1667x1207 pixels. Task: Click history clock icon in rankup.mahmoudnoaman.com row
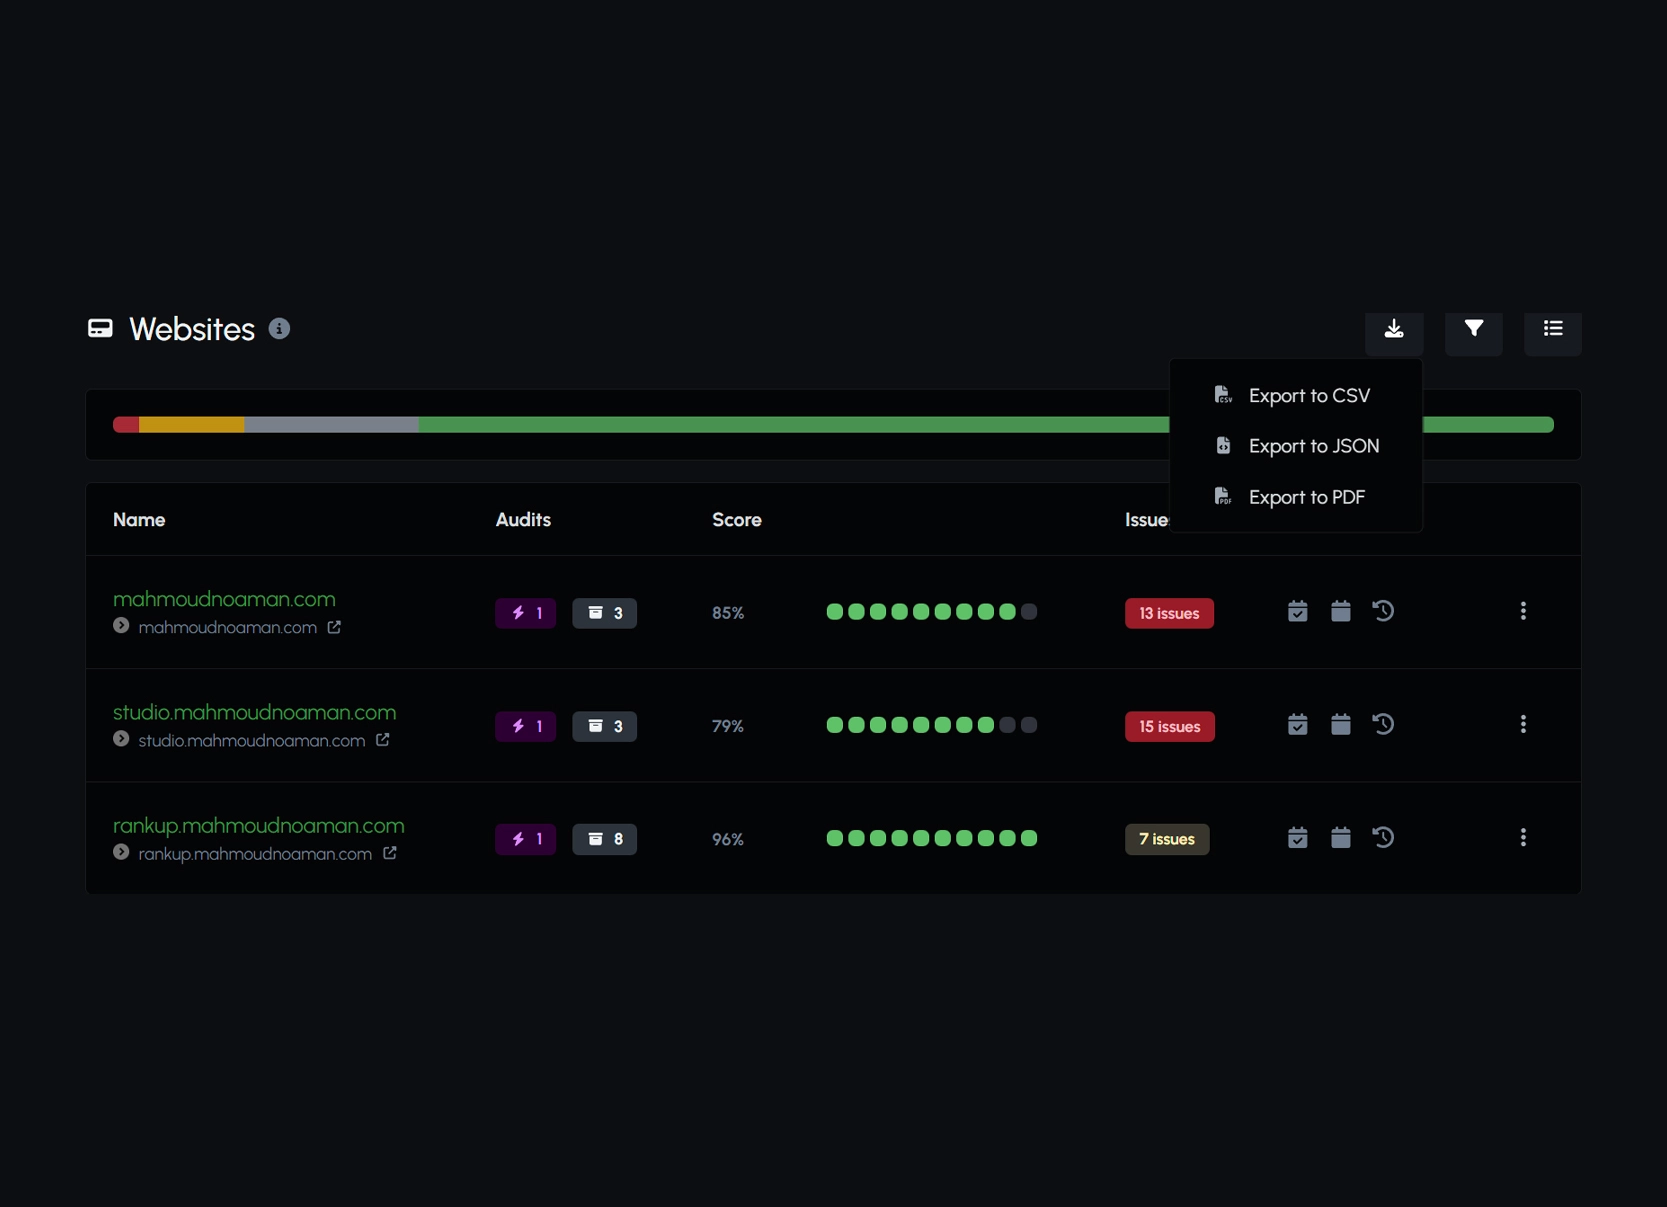pyautogui.click(x=1383, y=837)
